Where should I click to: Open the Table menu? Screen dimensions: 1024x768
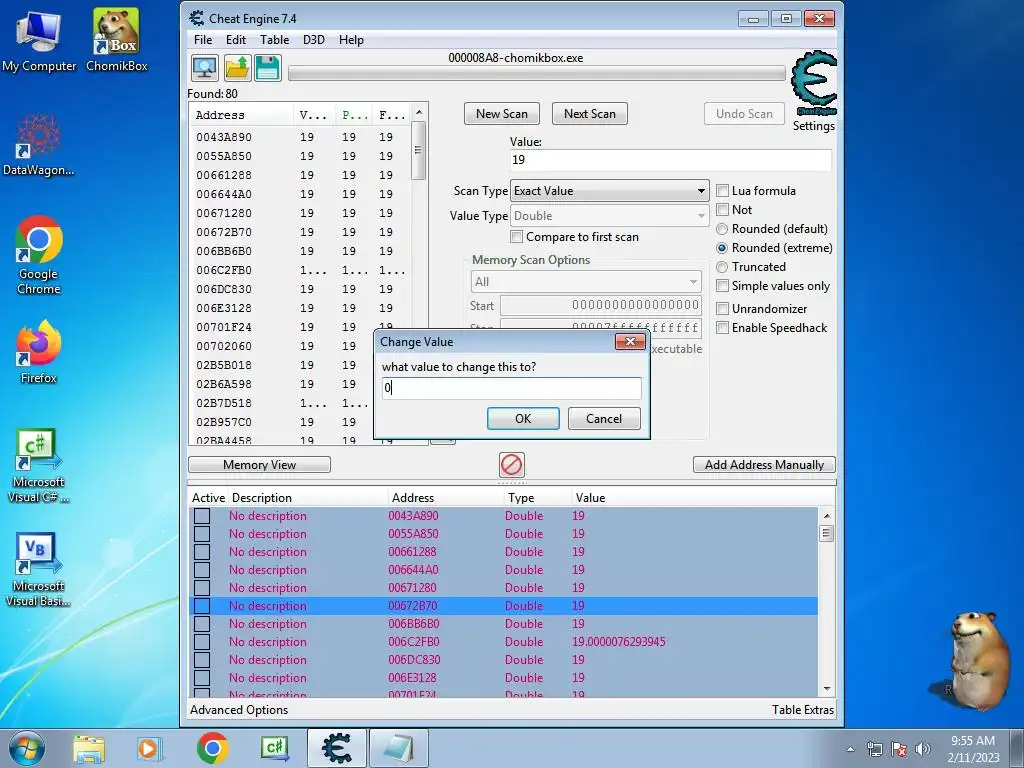274,40
